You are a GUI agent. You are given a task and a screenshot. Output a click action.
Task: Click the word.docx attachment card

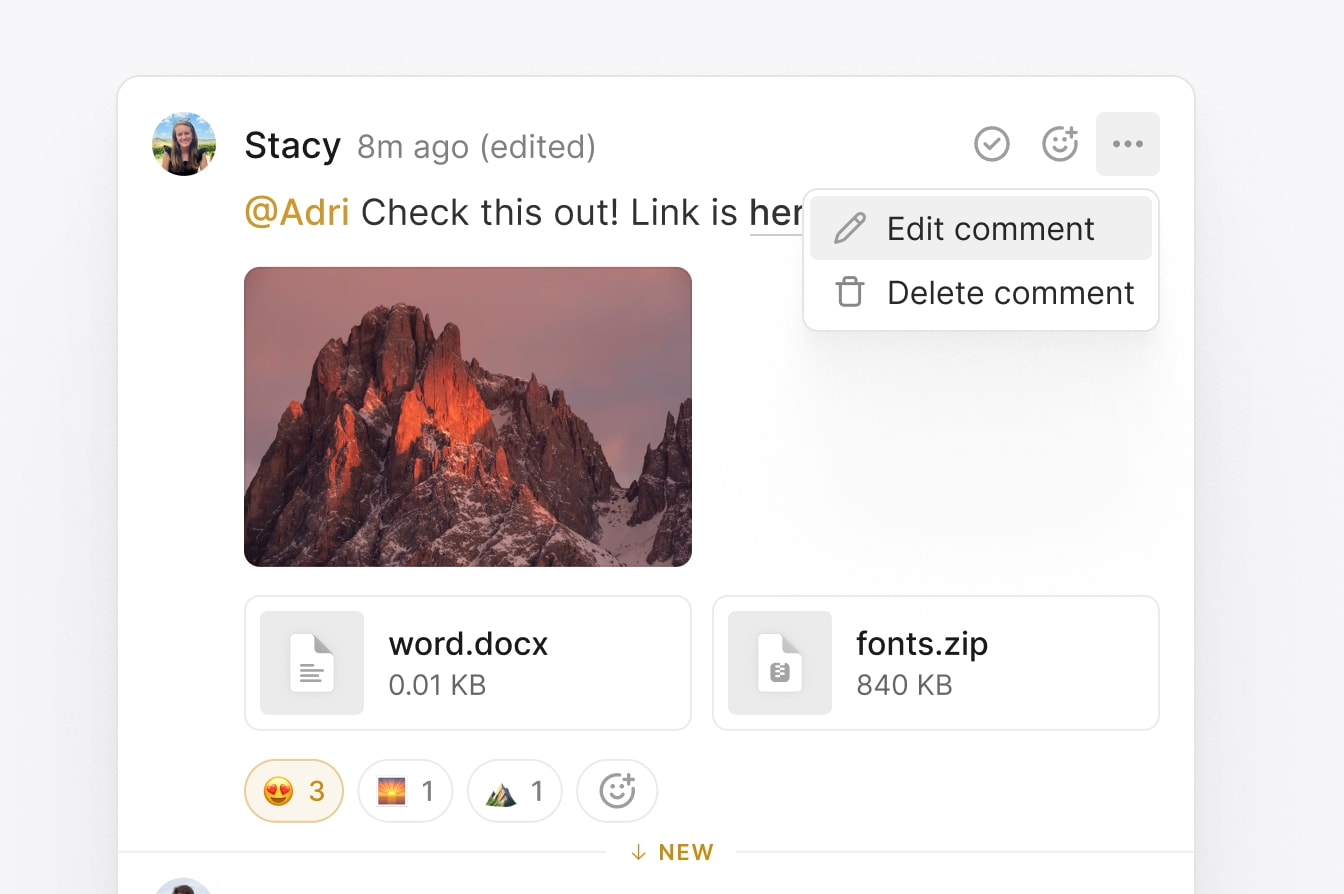467,662
